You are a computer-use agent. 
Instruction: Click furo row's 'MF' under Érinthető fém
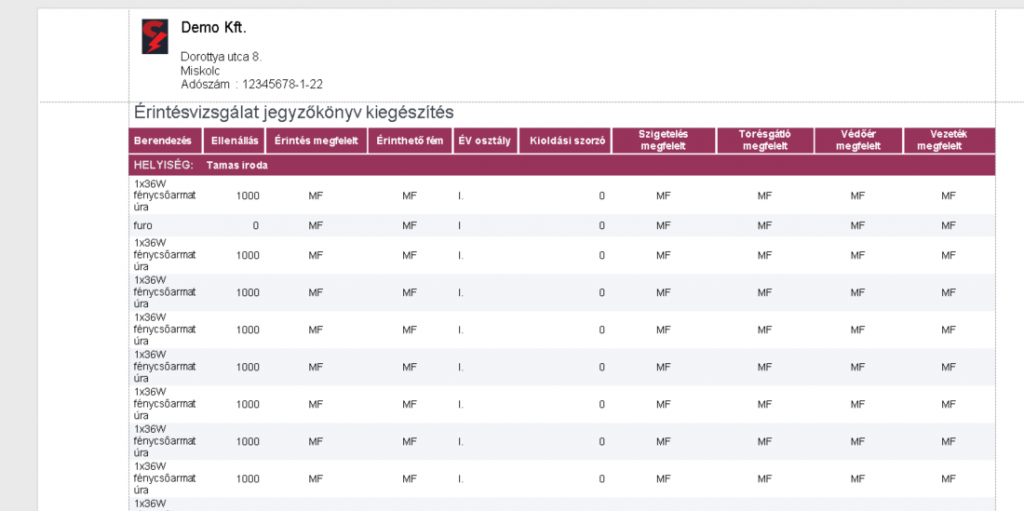pos(409,225)
